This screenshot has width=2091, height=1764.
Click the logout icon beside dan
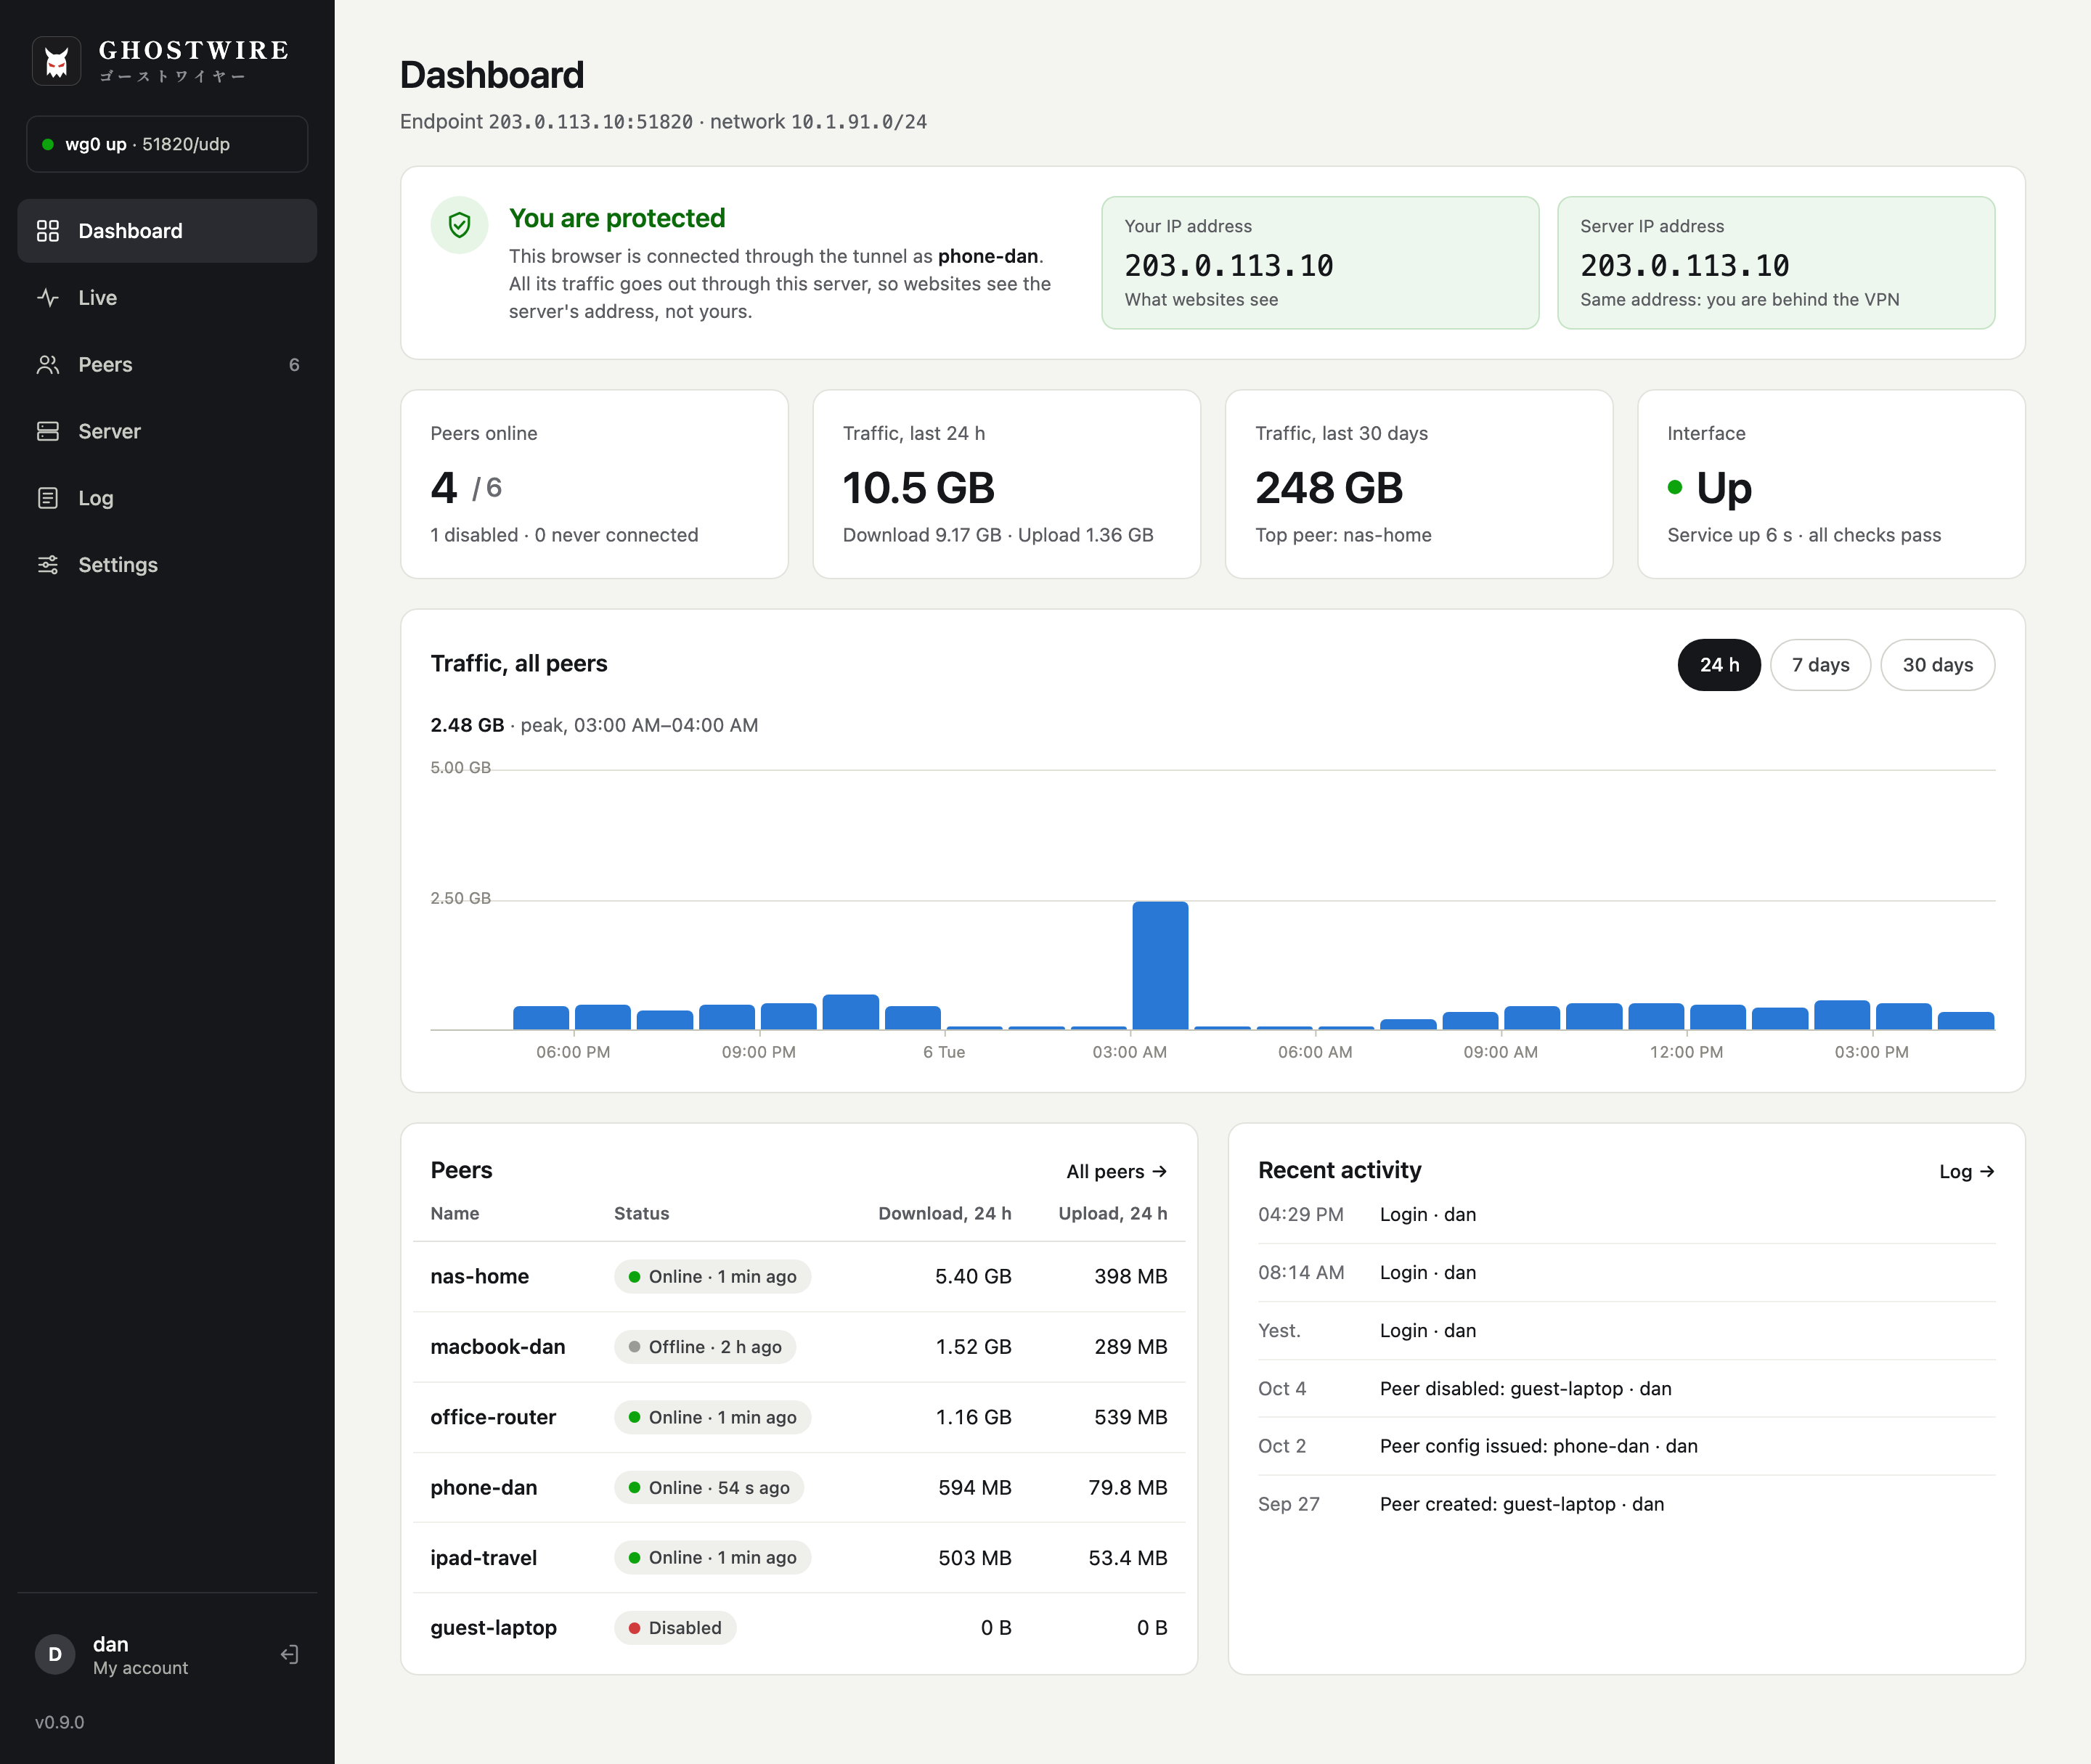[x=289, y=1655]
